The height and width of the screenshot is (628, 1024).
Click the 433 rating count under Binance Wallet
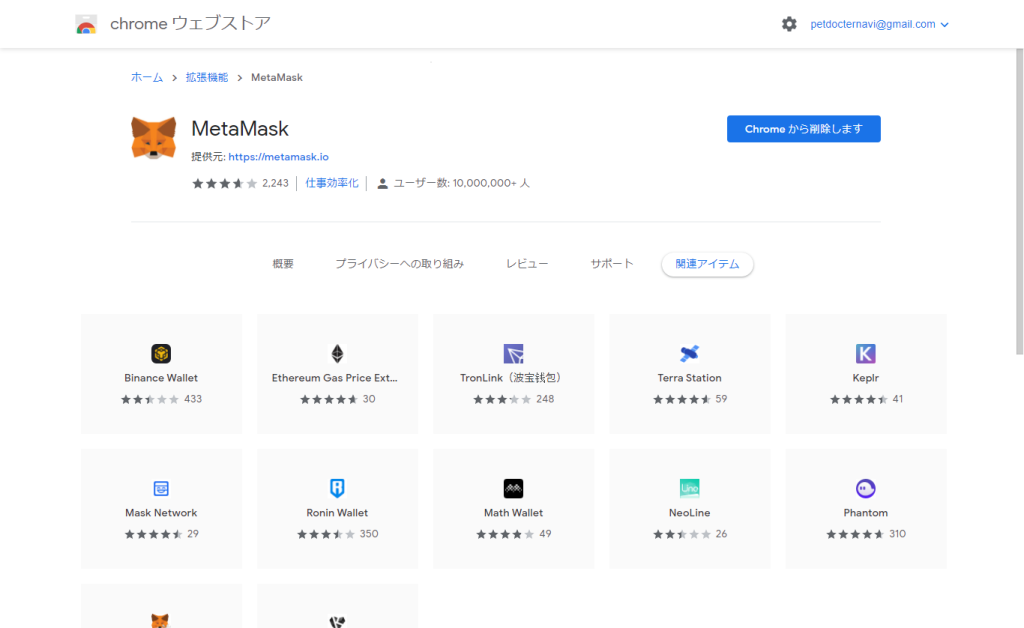pos(193,400)
